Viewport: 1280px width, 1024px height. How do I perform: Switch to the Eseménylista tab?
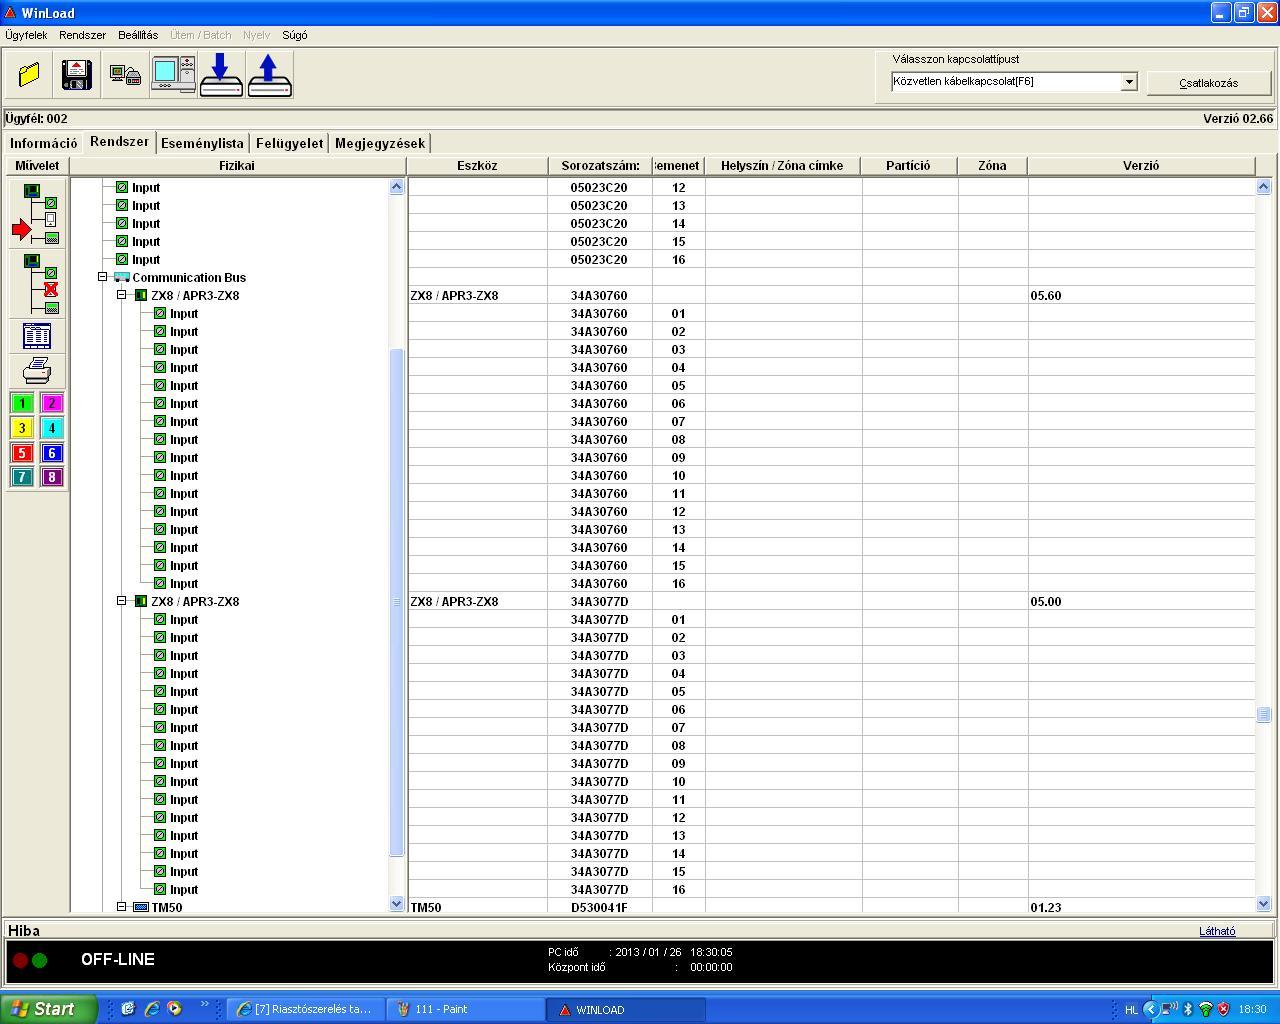pos(202,143)
